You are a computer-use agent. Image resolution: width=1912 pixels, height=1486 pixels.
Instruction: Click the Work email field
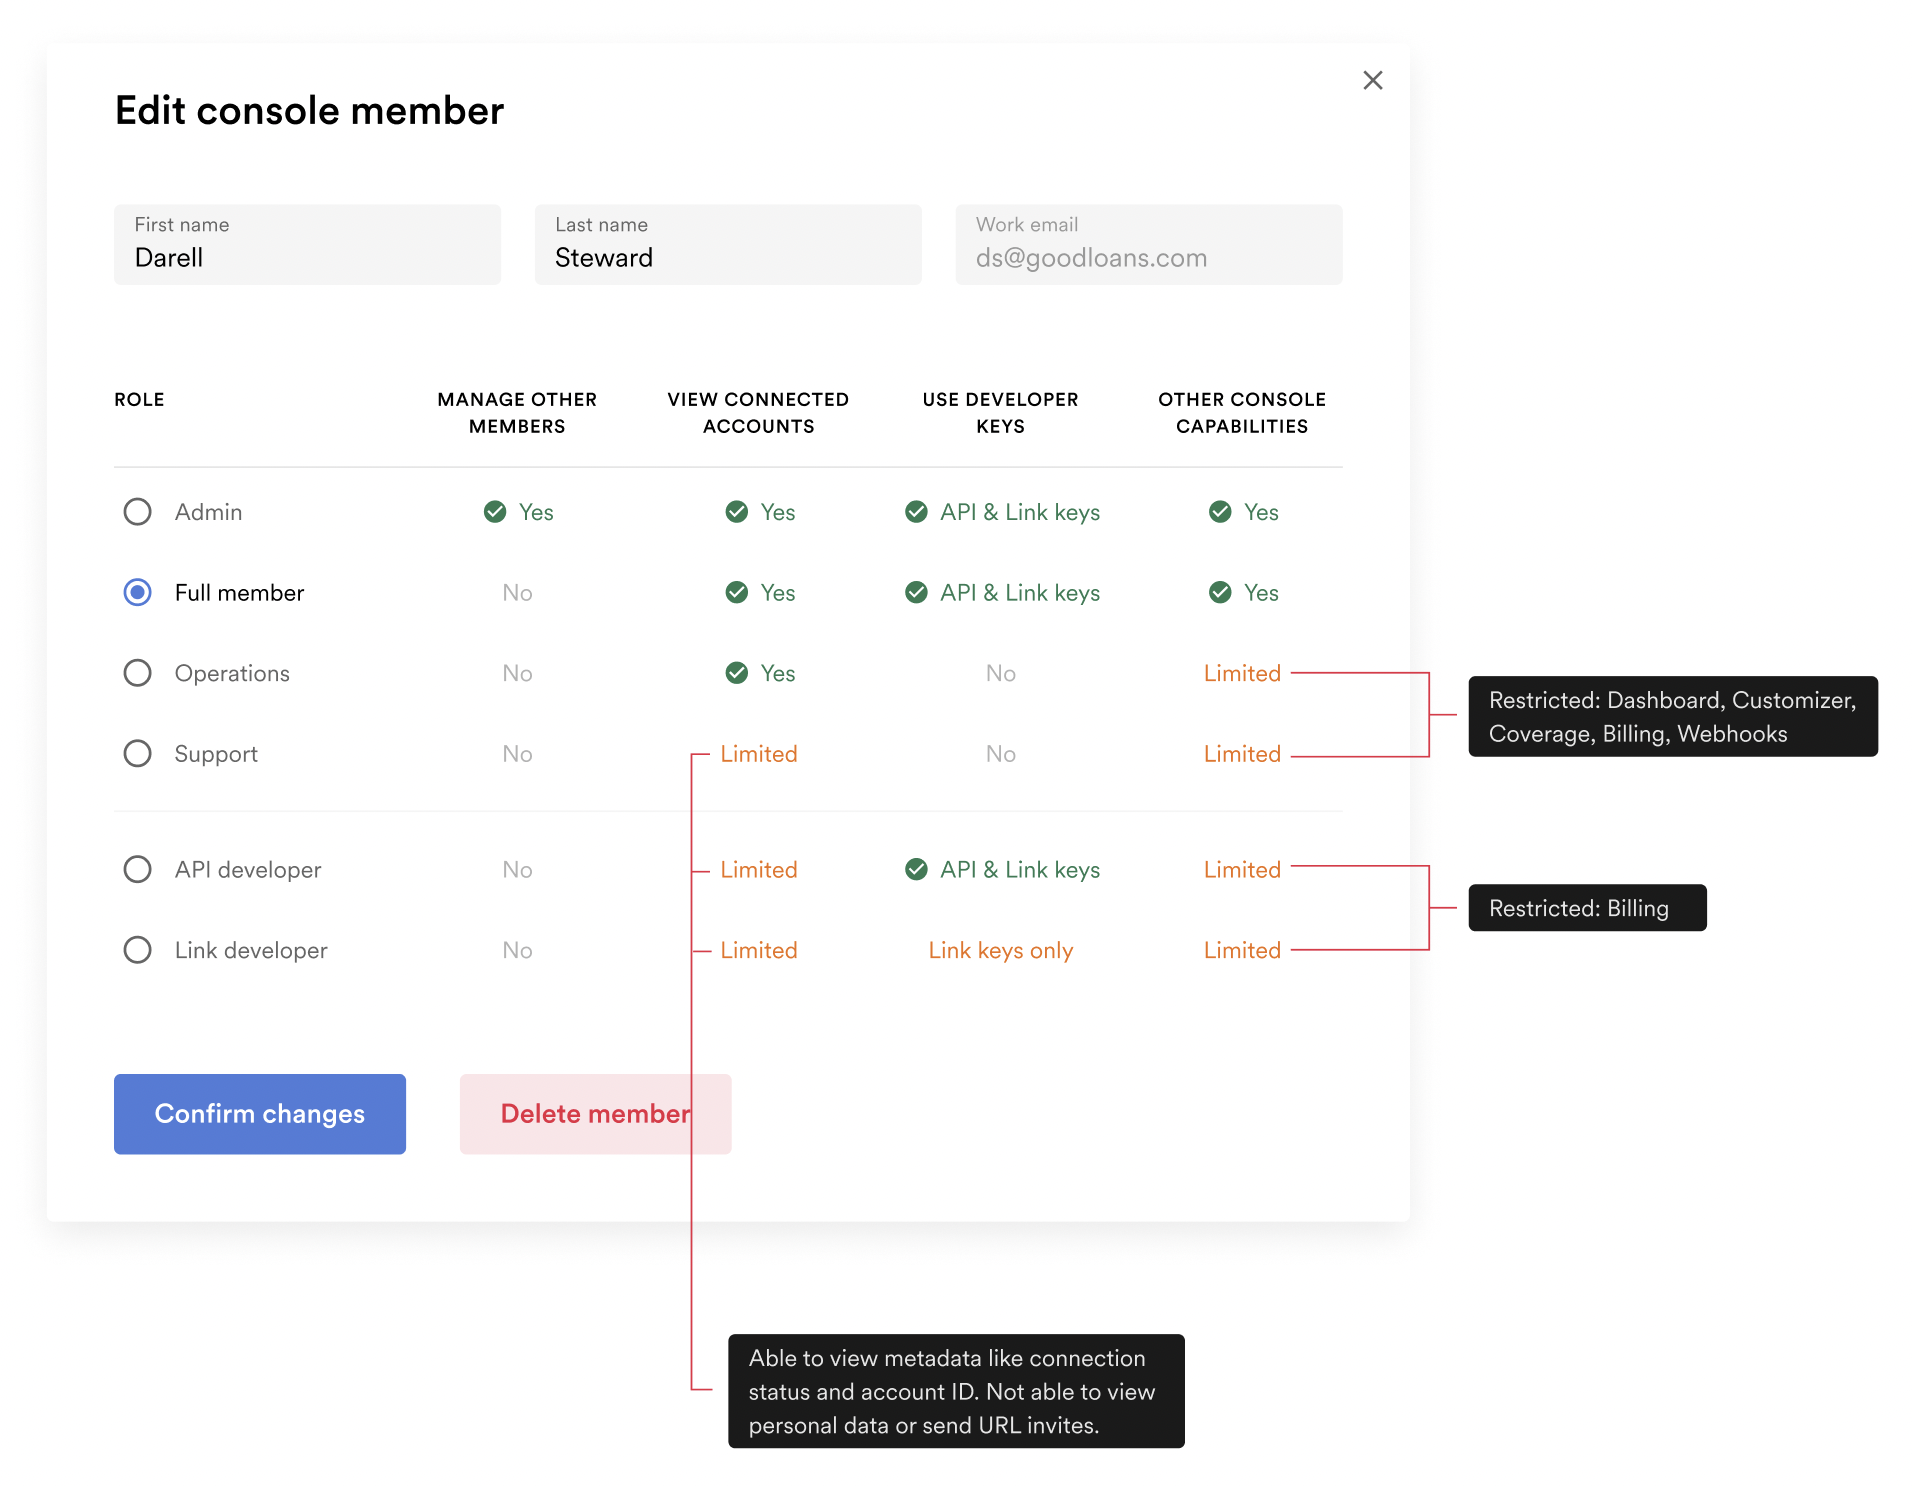point(1148,246)
